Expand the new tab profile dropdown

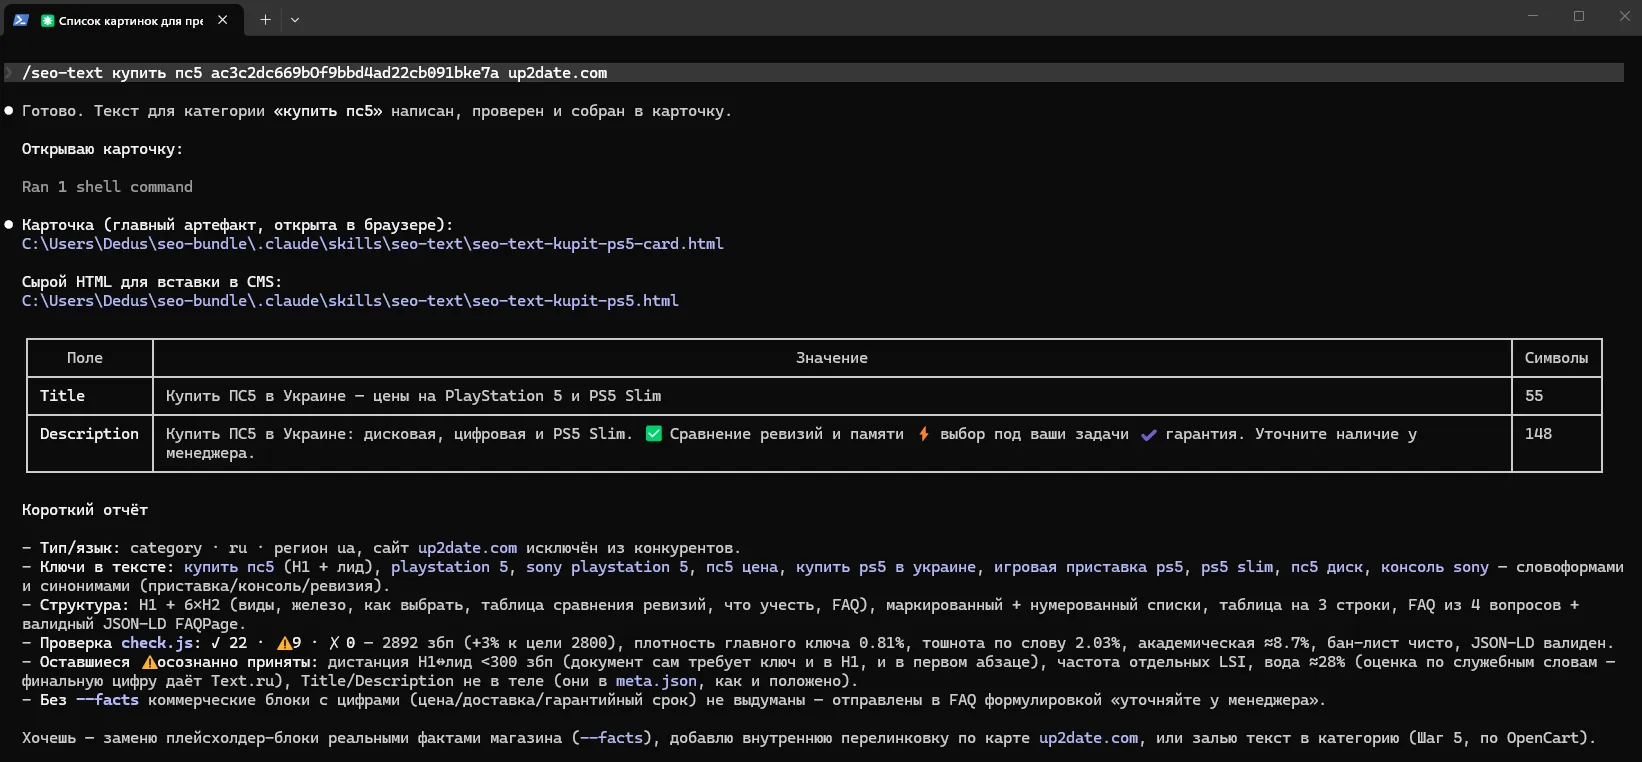295,19
